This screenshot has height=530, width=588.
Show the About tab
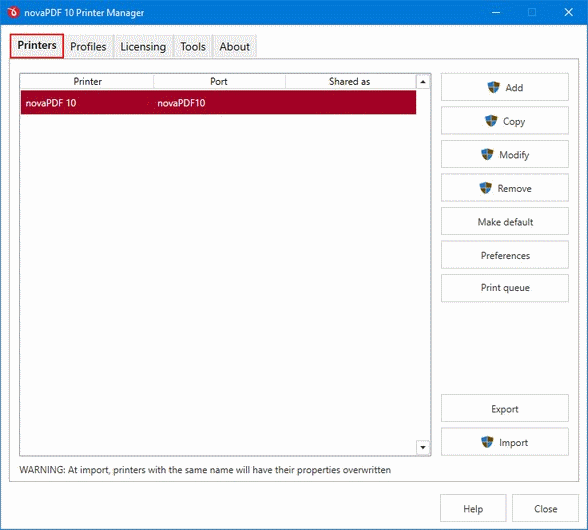[x=234, y=47]
